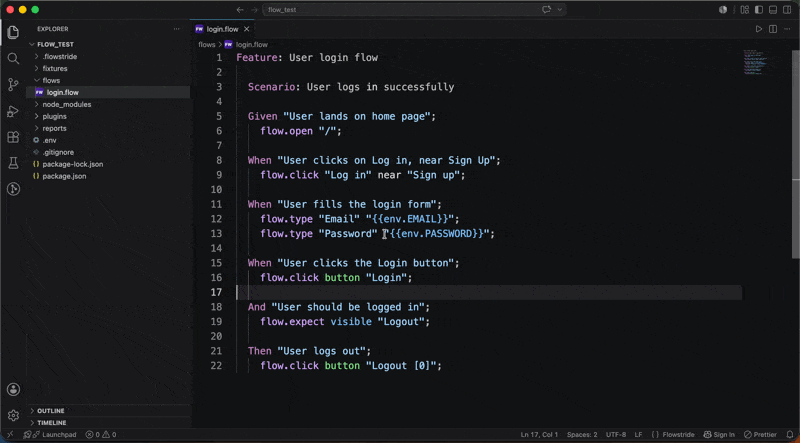
Task: Click the EXPLORER panel title
Action: coord(53,29)
